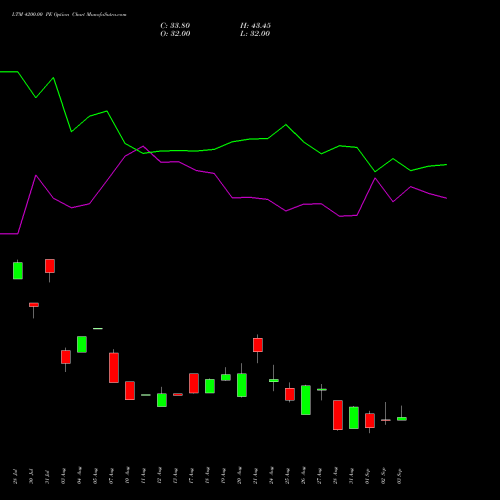This screenshot has width=500, height=500.
Task: Click the red candle for 10 Aug
Action: click(130, 391)
